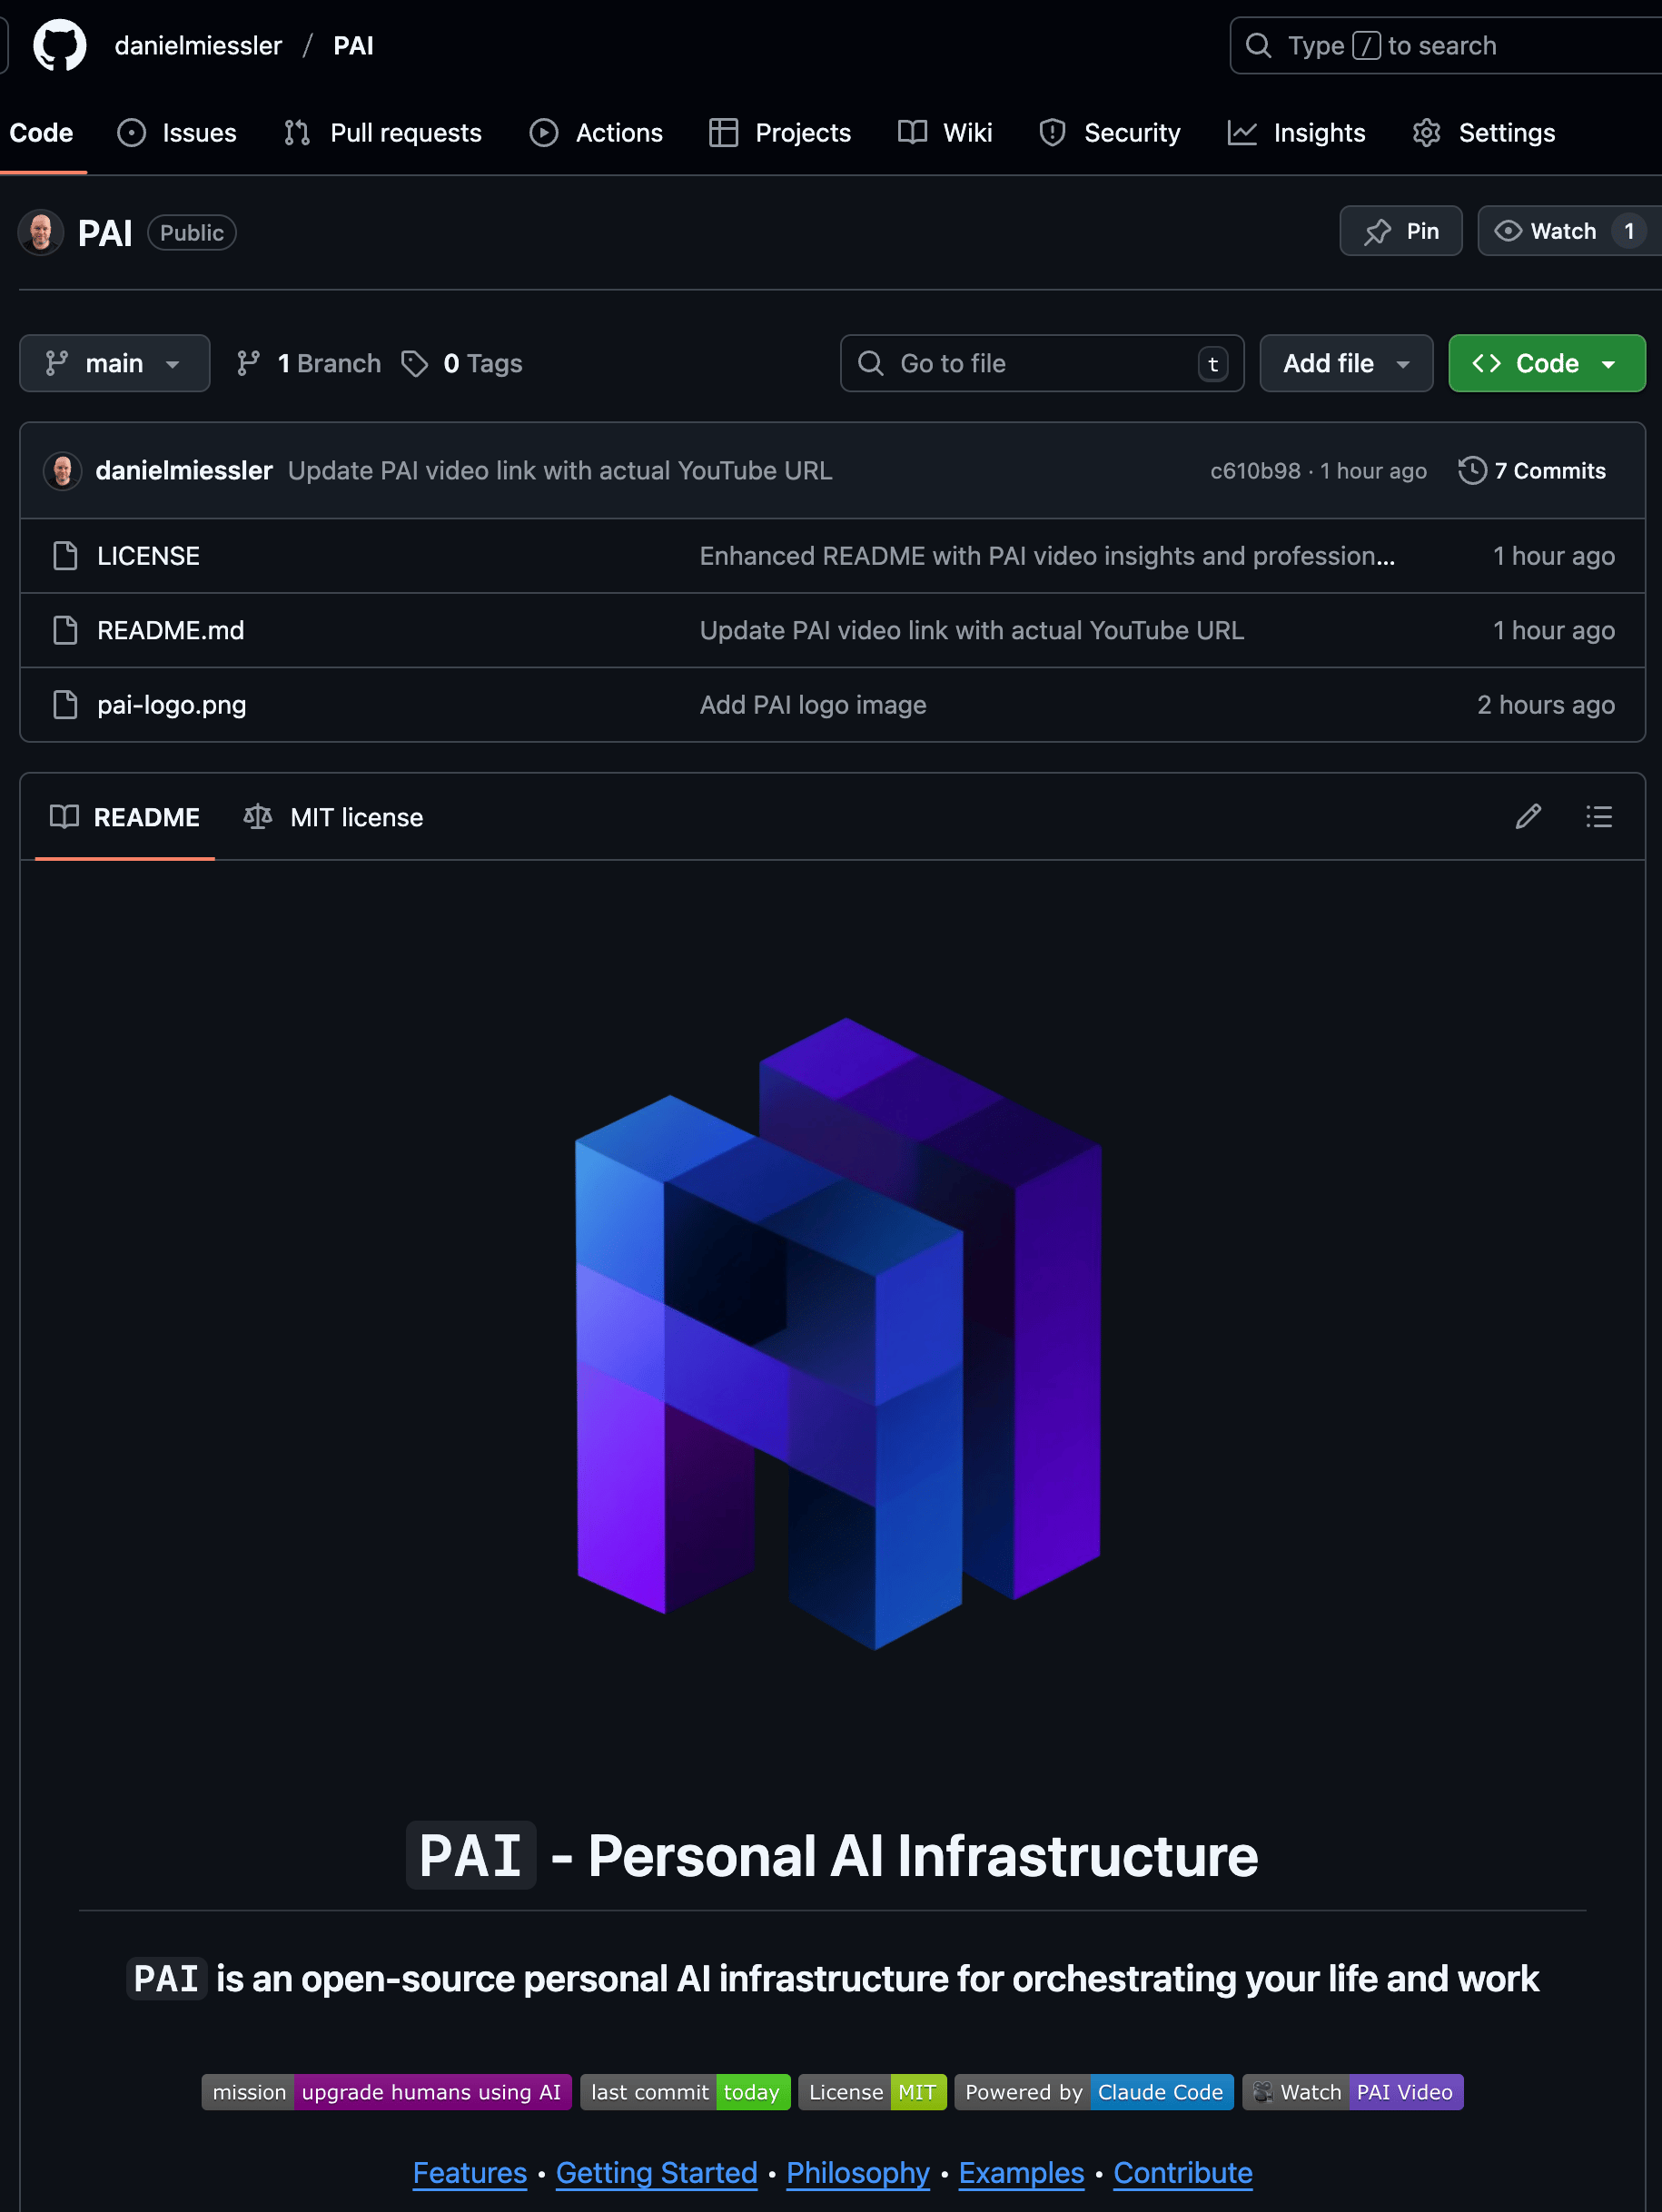The image size is (1662, 2212).
Task: Click the file icon for README.md
Action: pos(65,630)
